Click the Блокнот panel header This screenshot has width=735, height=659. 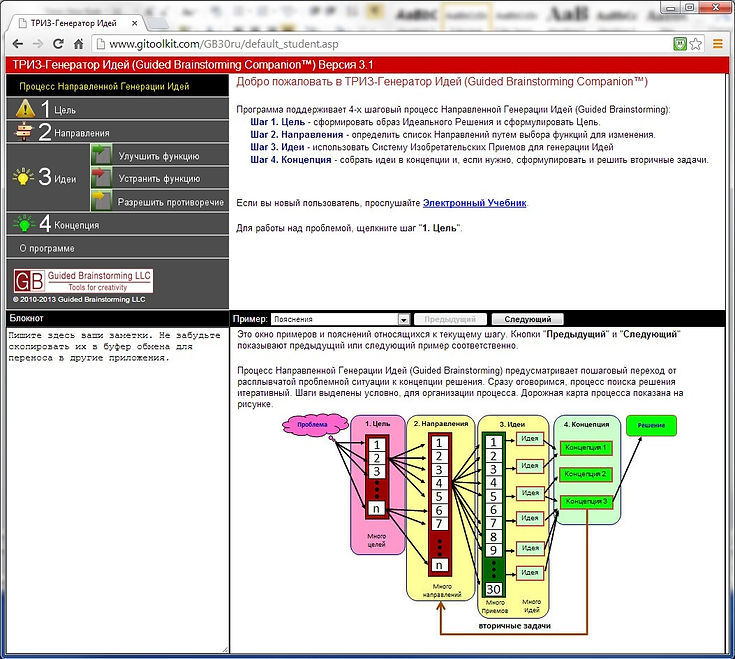tap(117, 318)
